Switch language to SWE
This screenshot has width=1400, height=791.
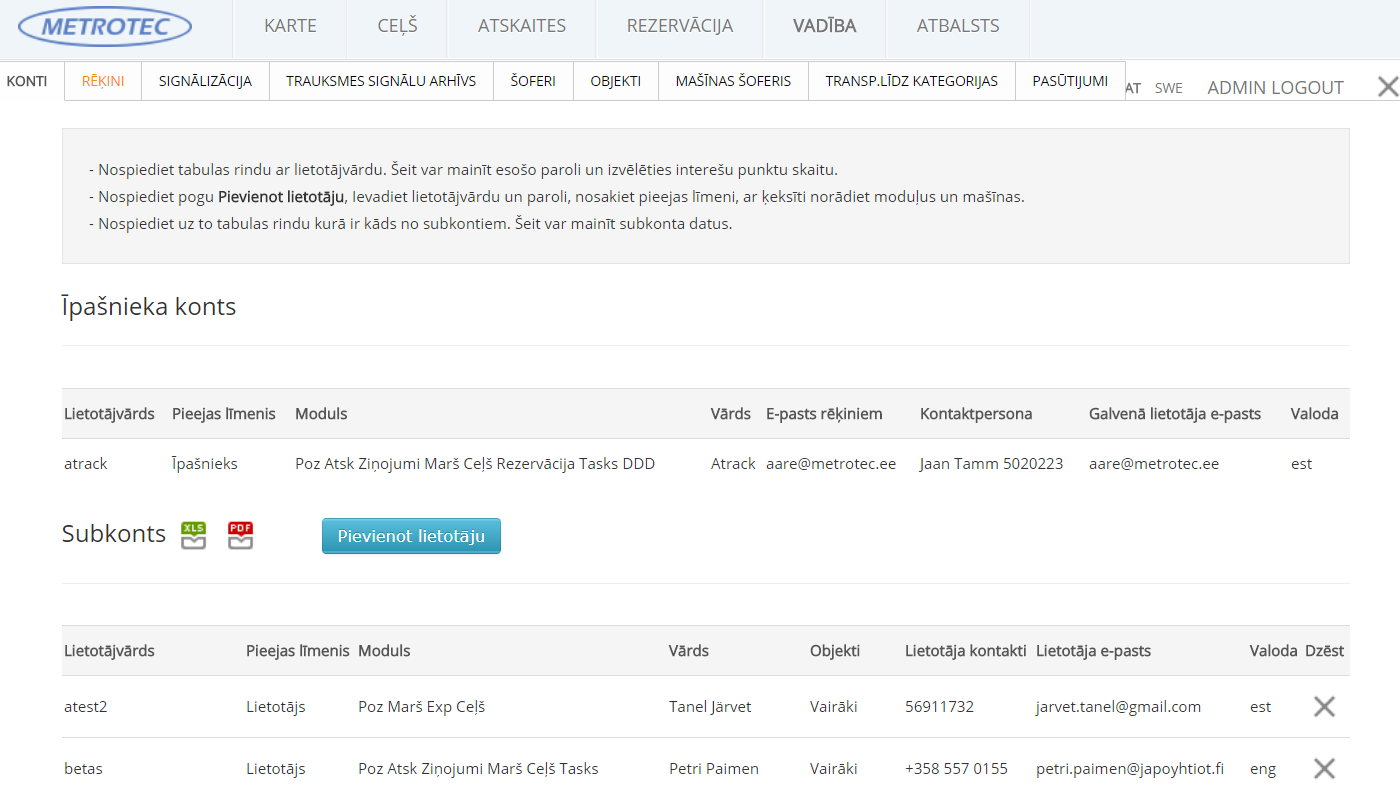1168,88
